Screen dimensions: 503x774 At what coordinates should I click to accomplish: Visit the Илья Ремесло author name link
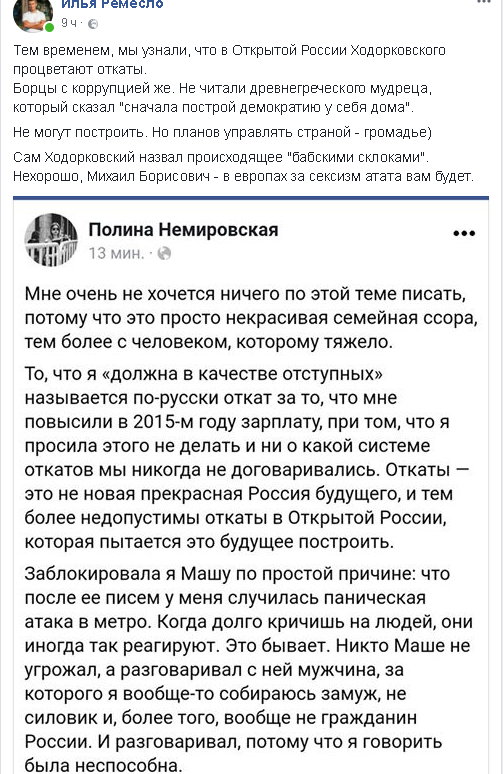click(x=112, y=4)
